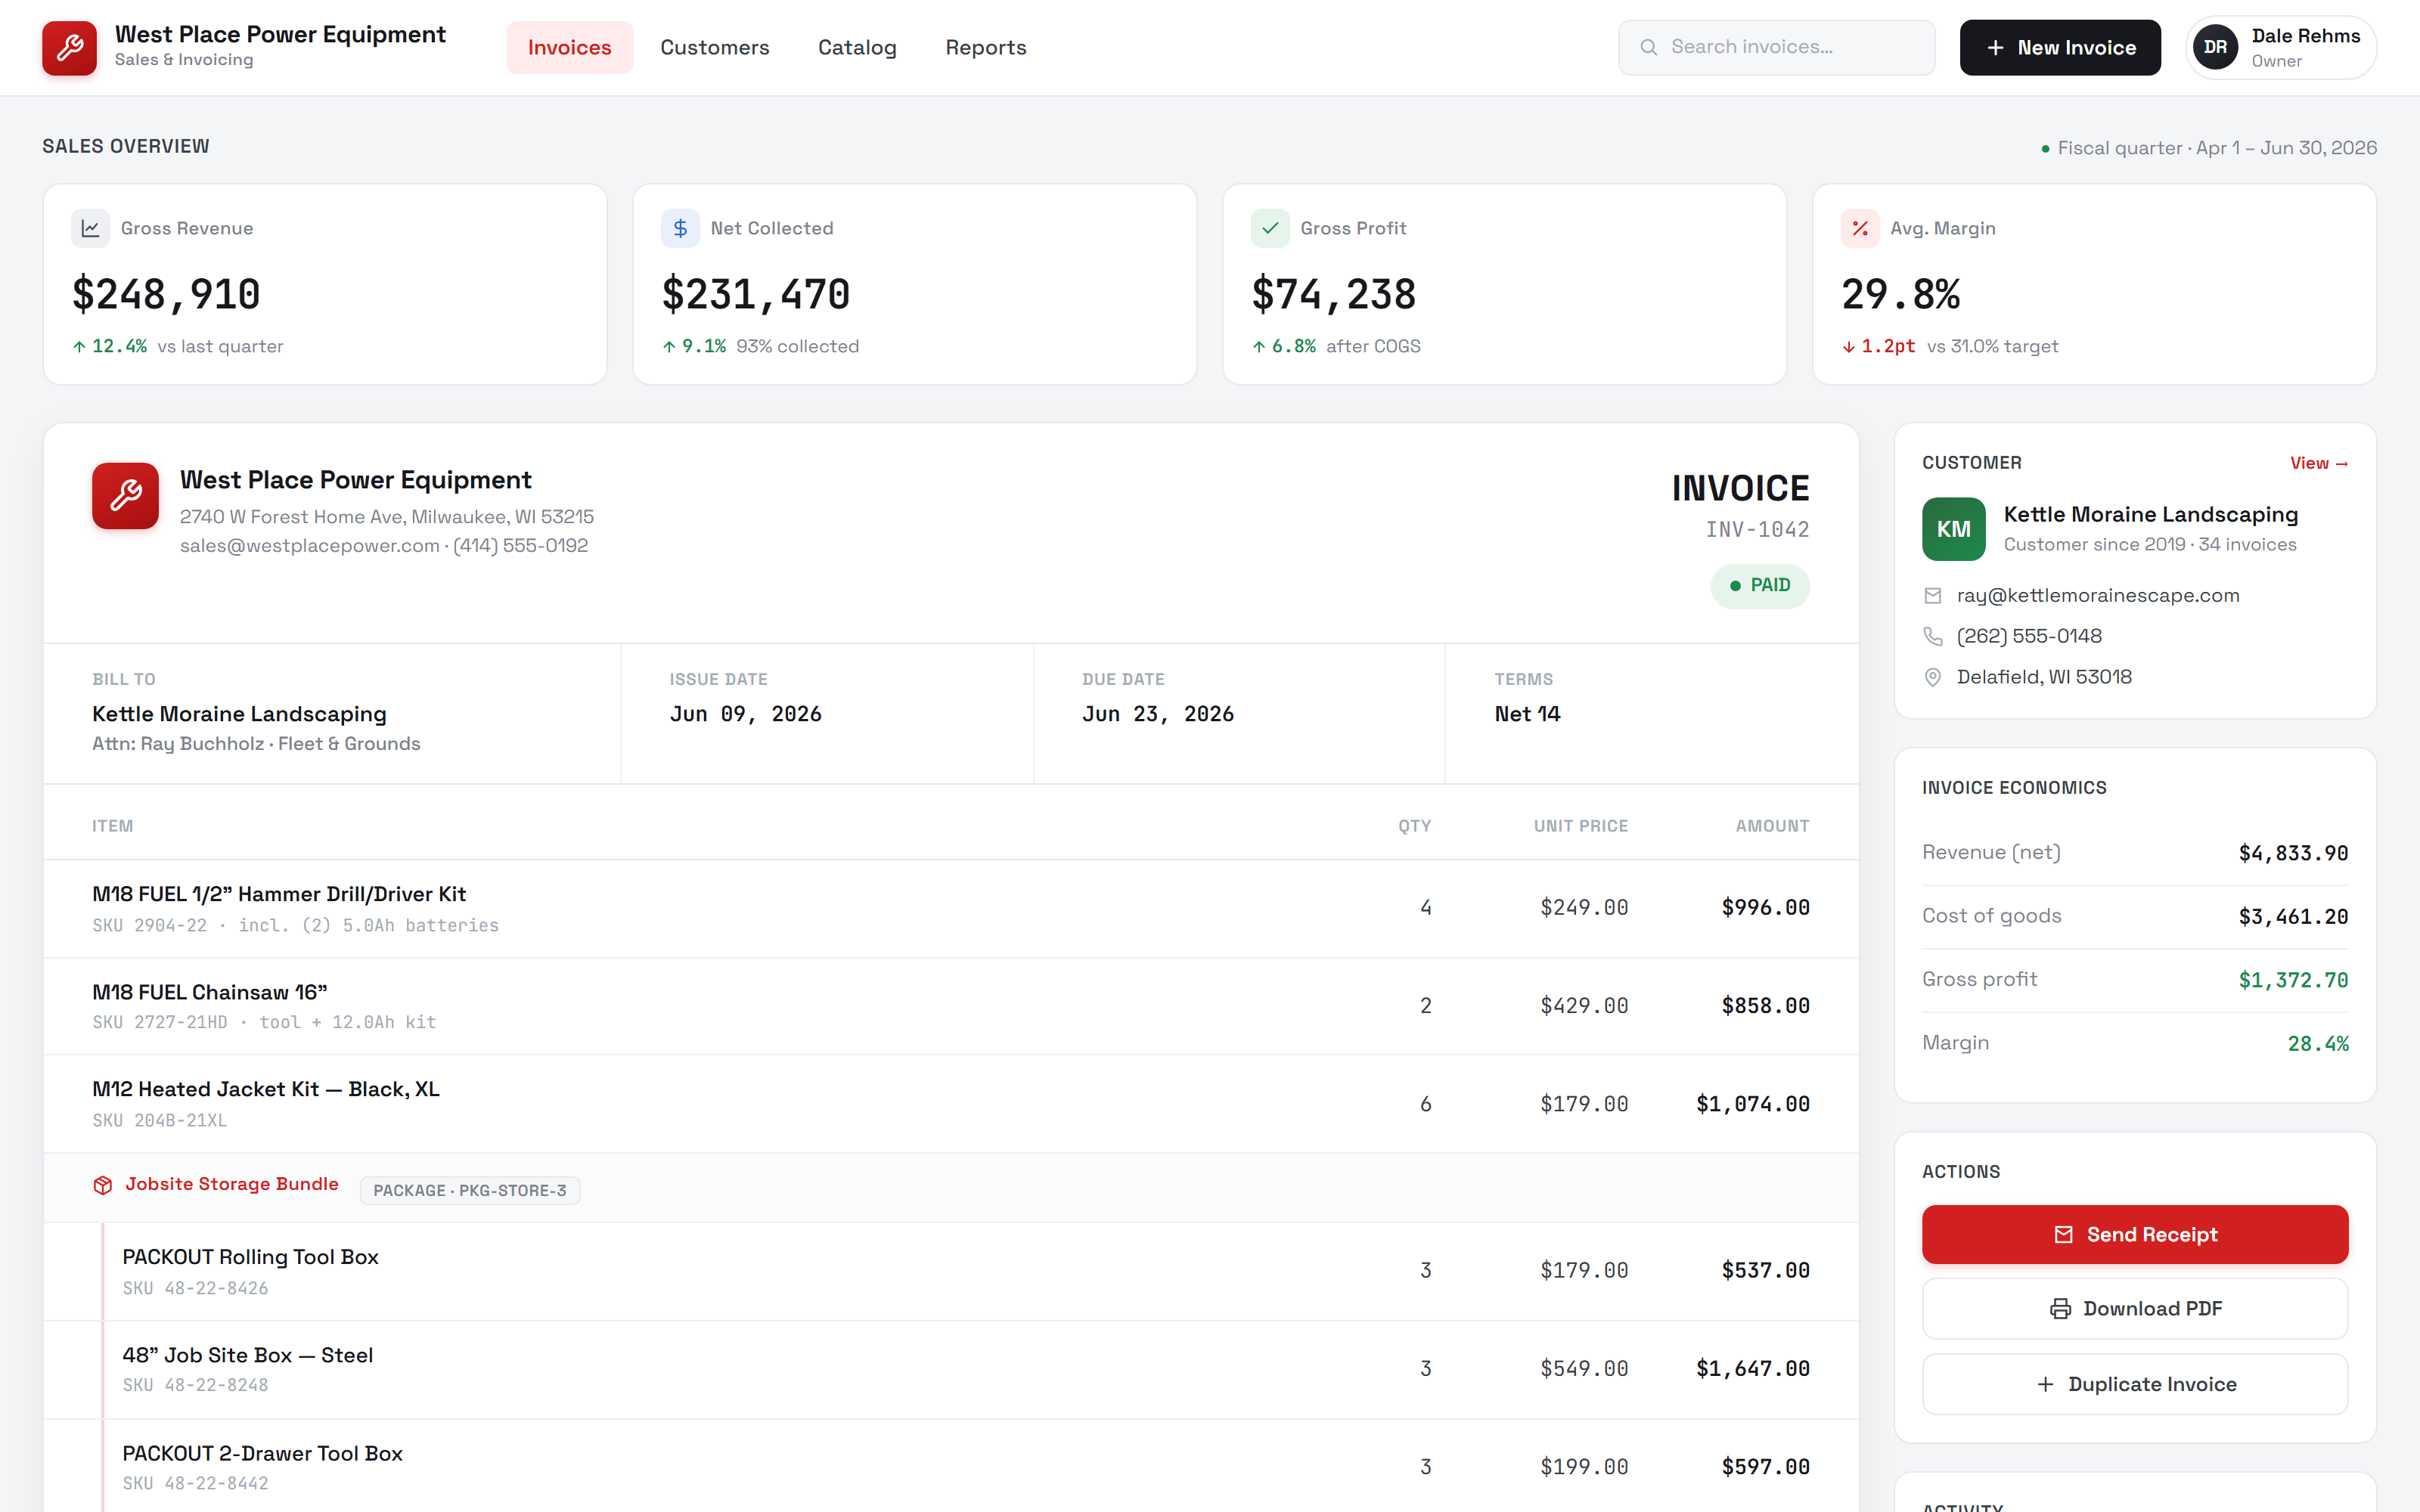
Task: Select the PACKOUT 2-Drawer Tool Box item
Action: click(950, 1467)
